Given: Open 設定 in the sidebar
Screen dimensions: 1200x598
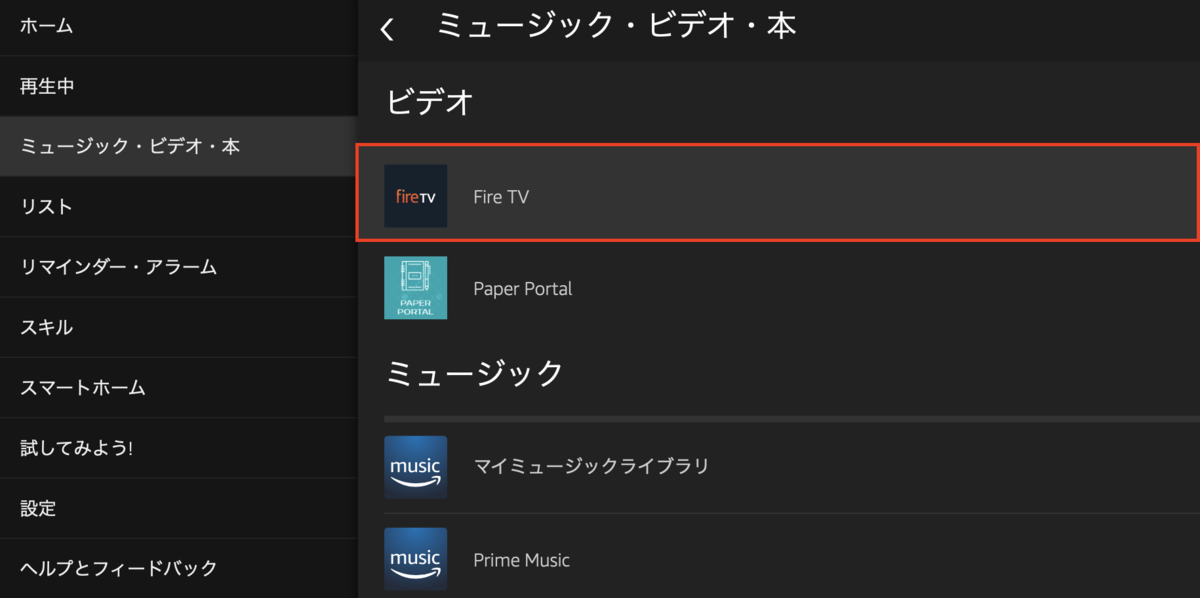Looking at the screenshot, I should [178, 508].
